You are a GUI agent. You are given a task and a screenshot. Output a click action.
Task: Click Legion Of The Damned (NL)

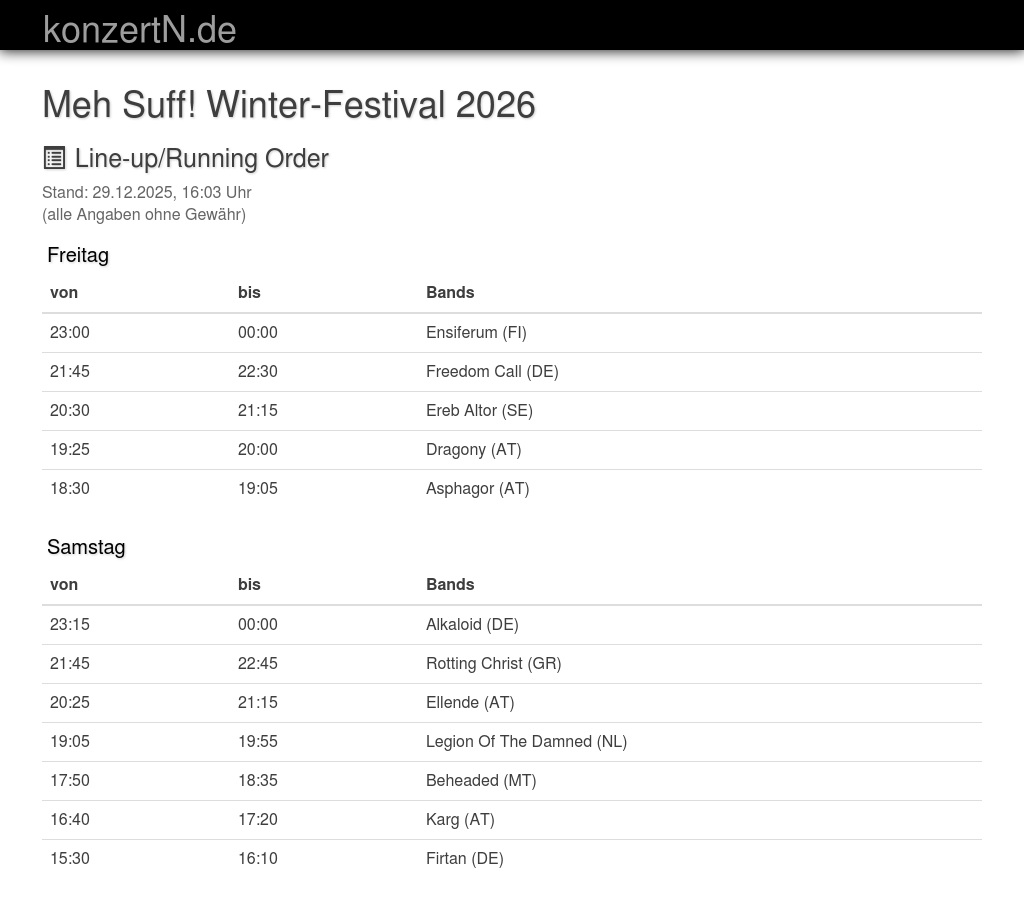coord(526,742)
